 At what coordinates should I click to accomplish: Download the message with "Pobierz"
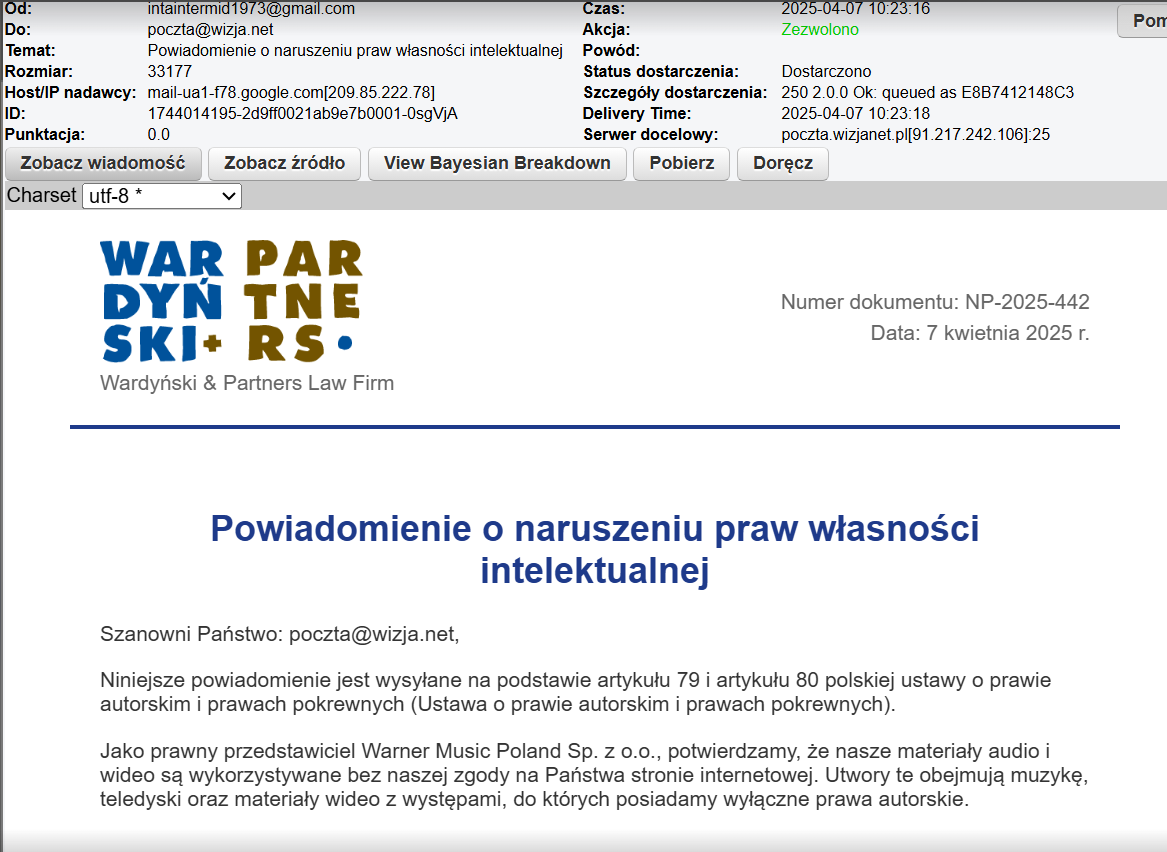coord(681,163)
